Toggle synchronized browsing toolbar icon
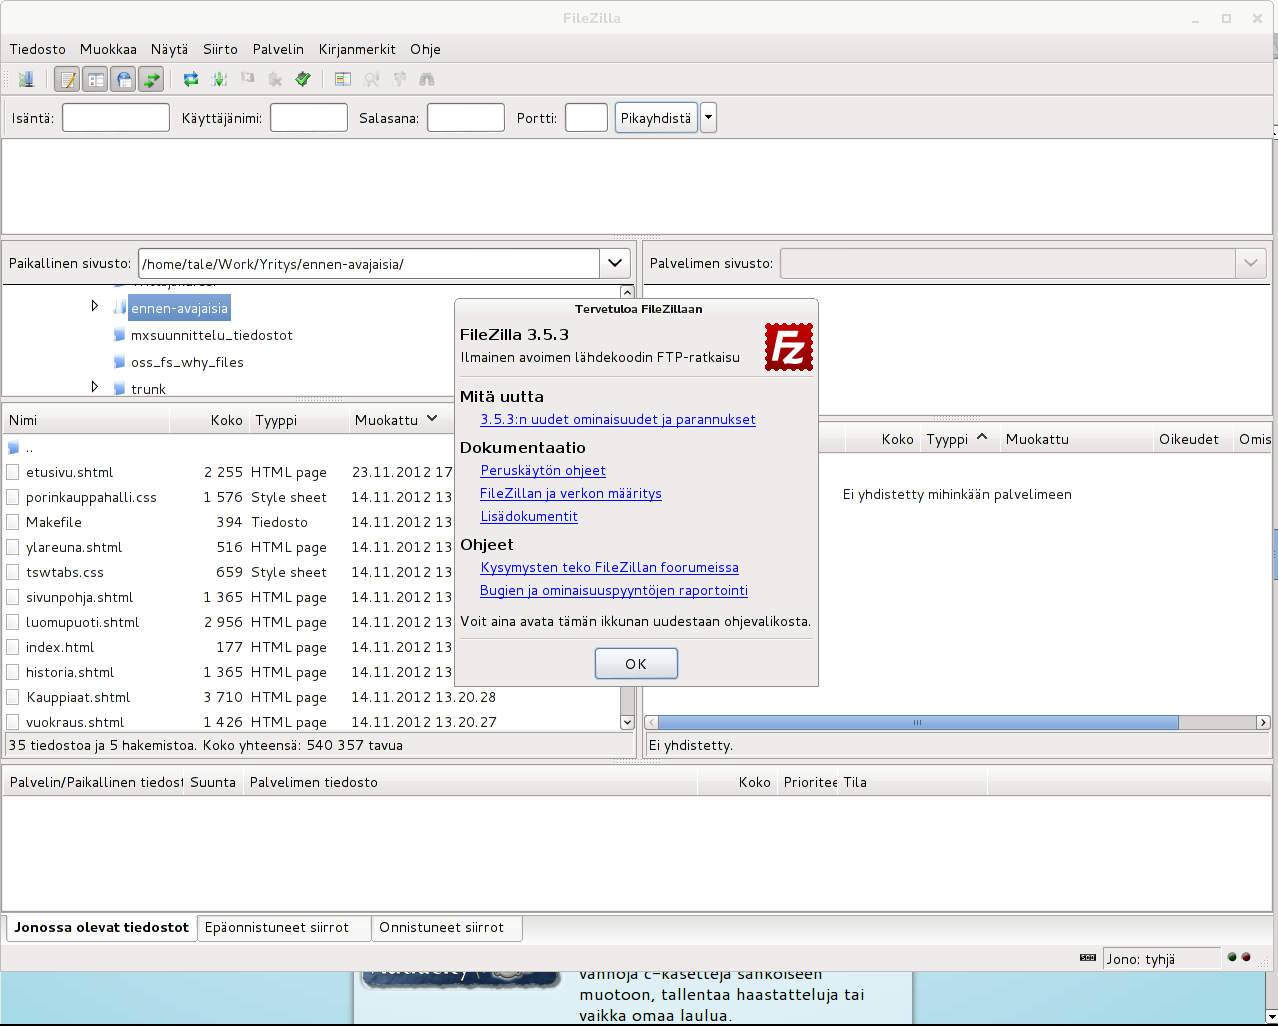Image resolution: width=1278 pixels, height=1026 pixels. [399, 79]
